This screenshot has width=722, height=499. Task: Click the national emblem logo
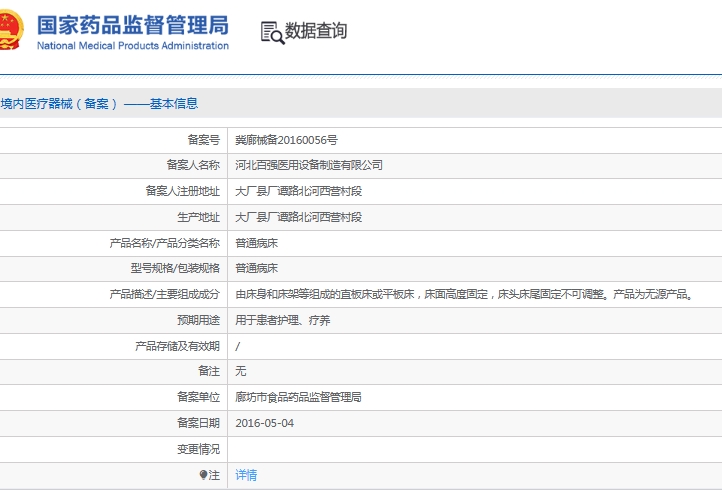coord(10,30)
